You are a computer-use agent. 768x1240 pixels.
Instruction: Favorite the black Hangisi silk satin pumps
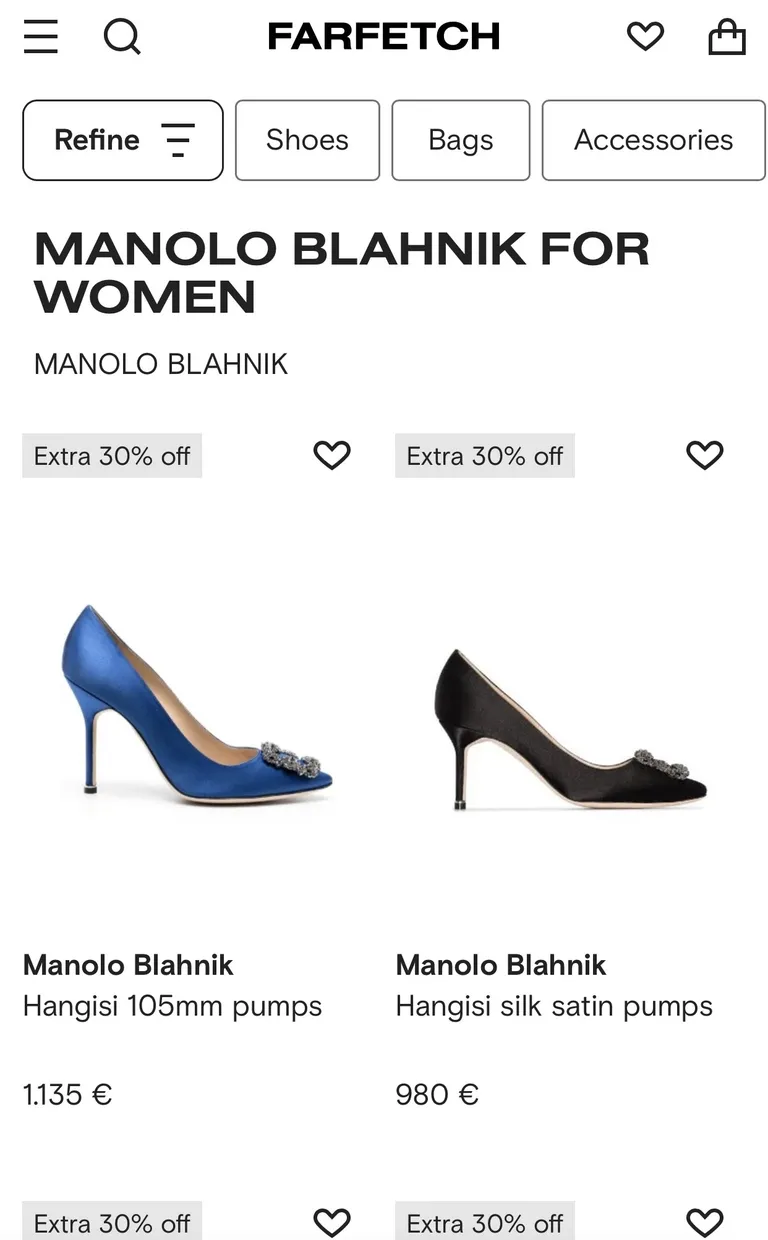coord(705,455)
